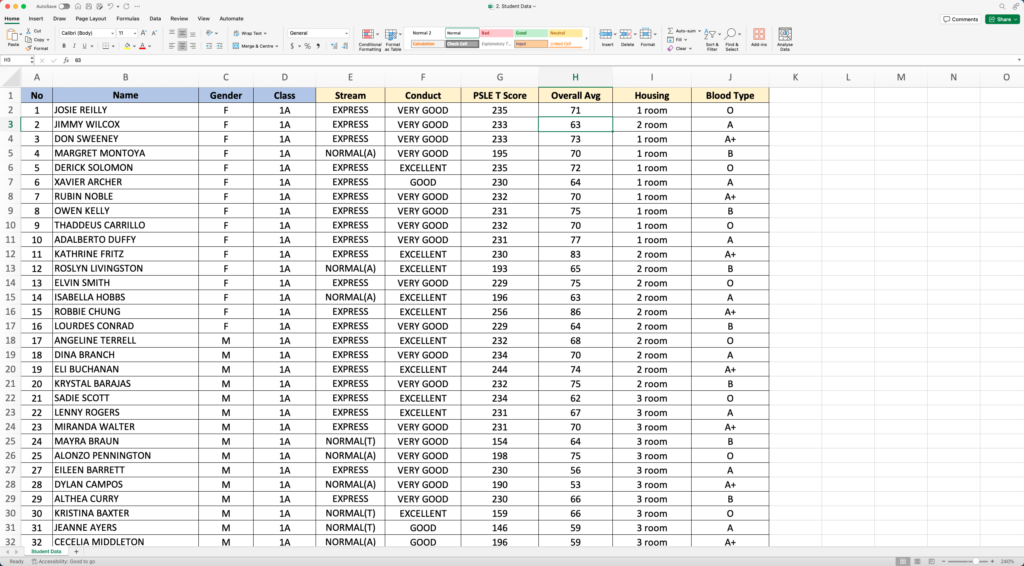The height and width of the screenshot is (566, 1024).
Task: Activate the Format painter brush
Action: 37,48
